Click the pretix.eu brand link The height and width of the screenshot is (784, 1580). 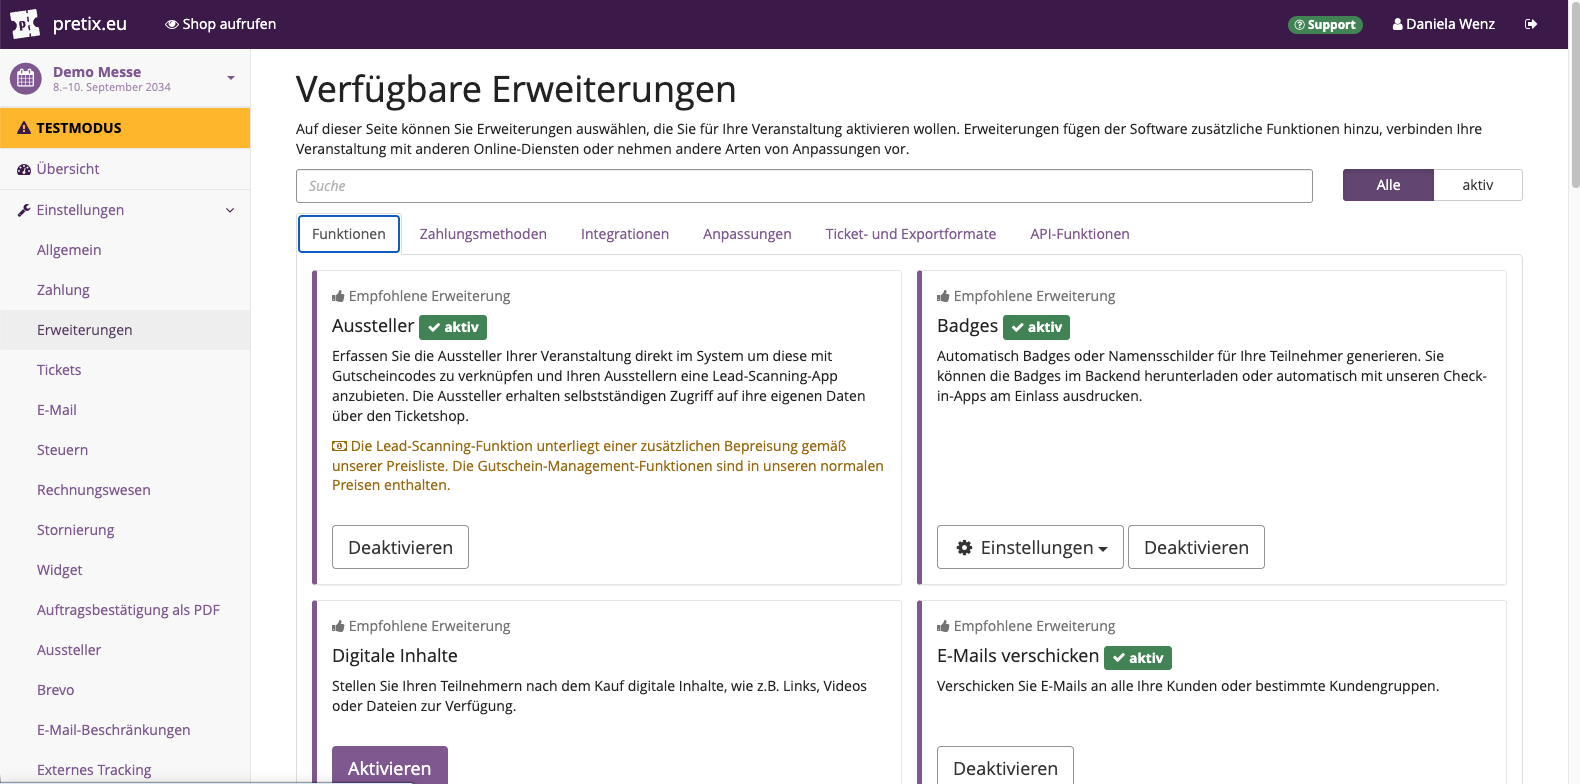point(90,24)
